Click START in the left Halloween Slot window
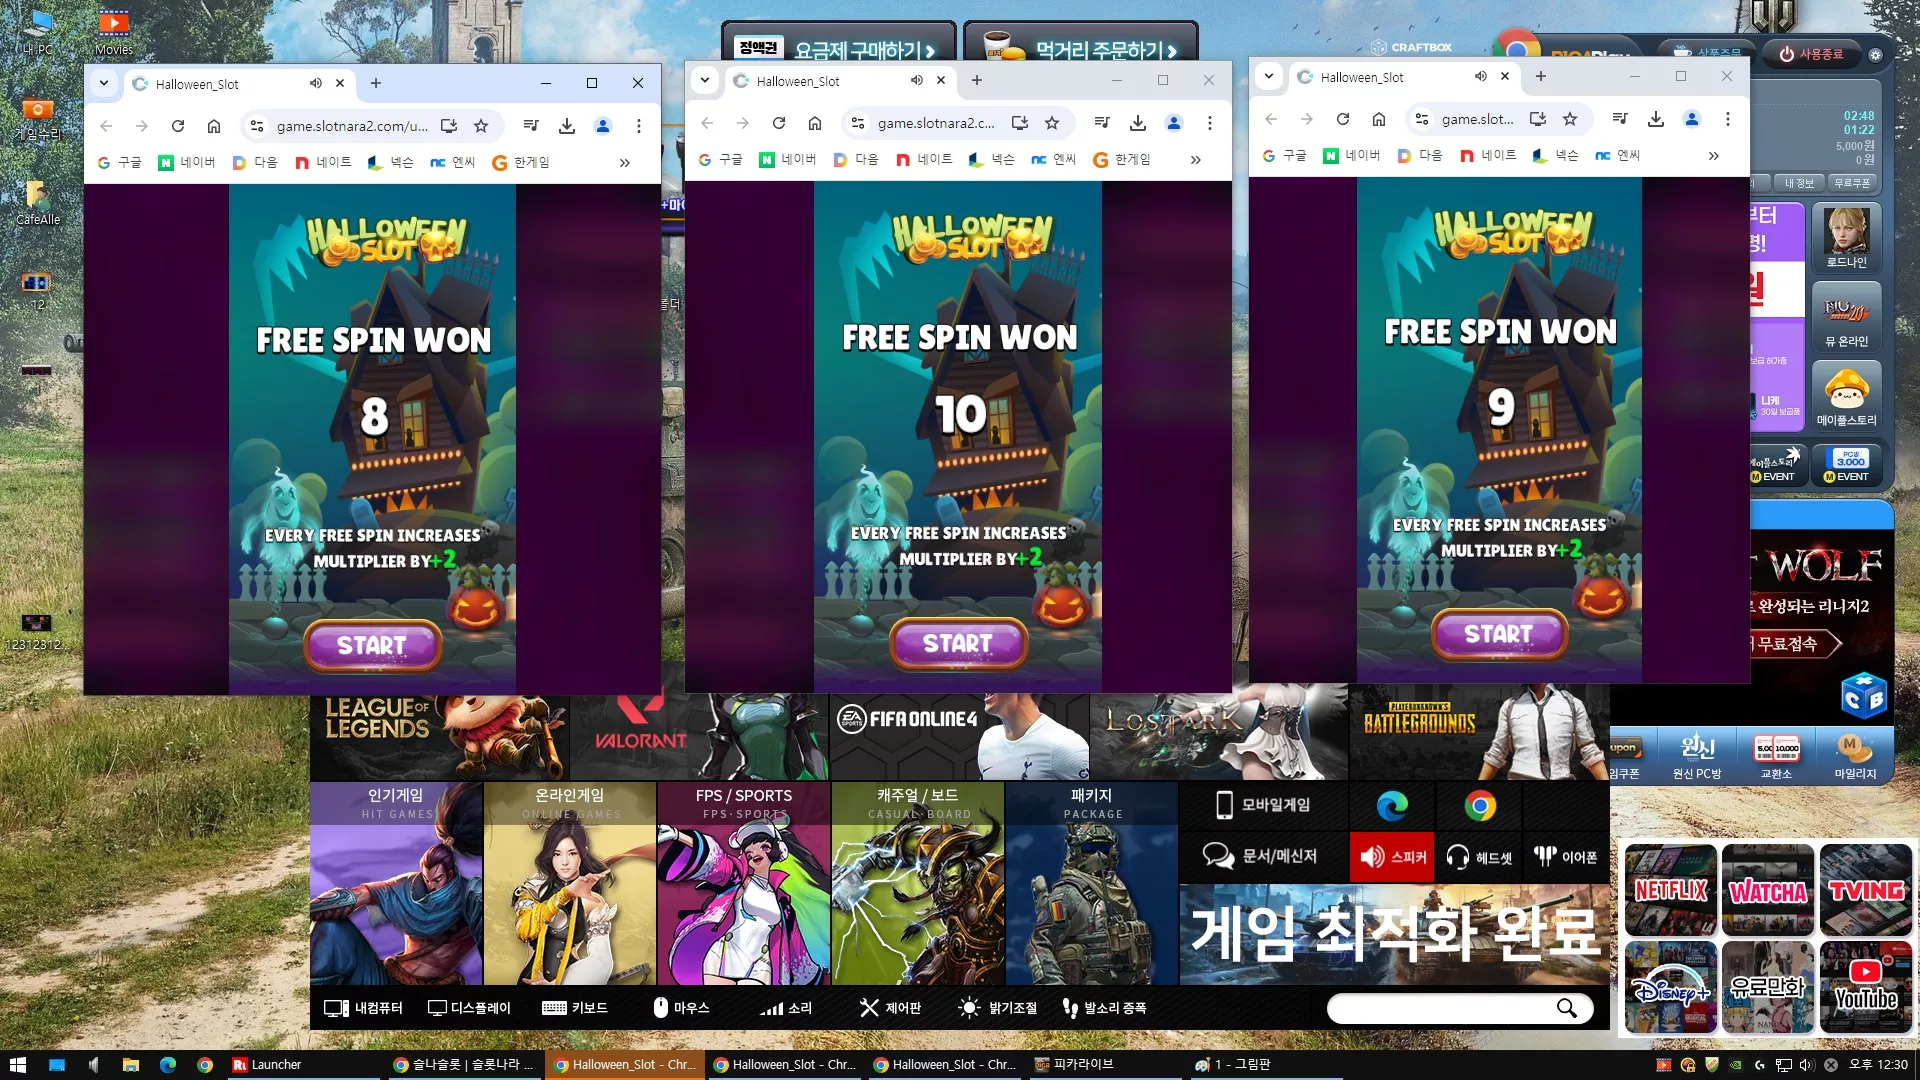 click(372, 646)
